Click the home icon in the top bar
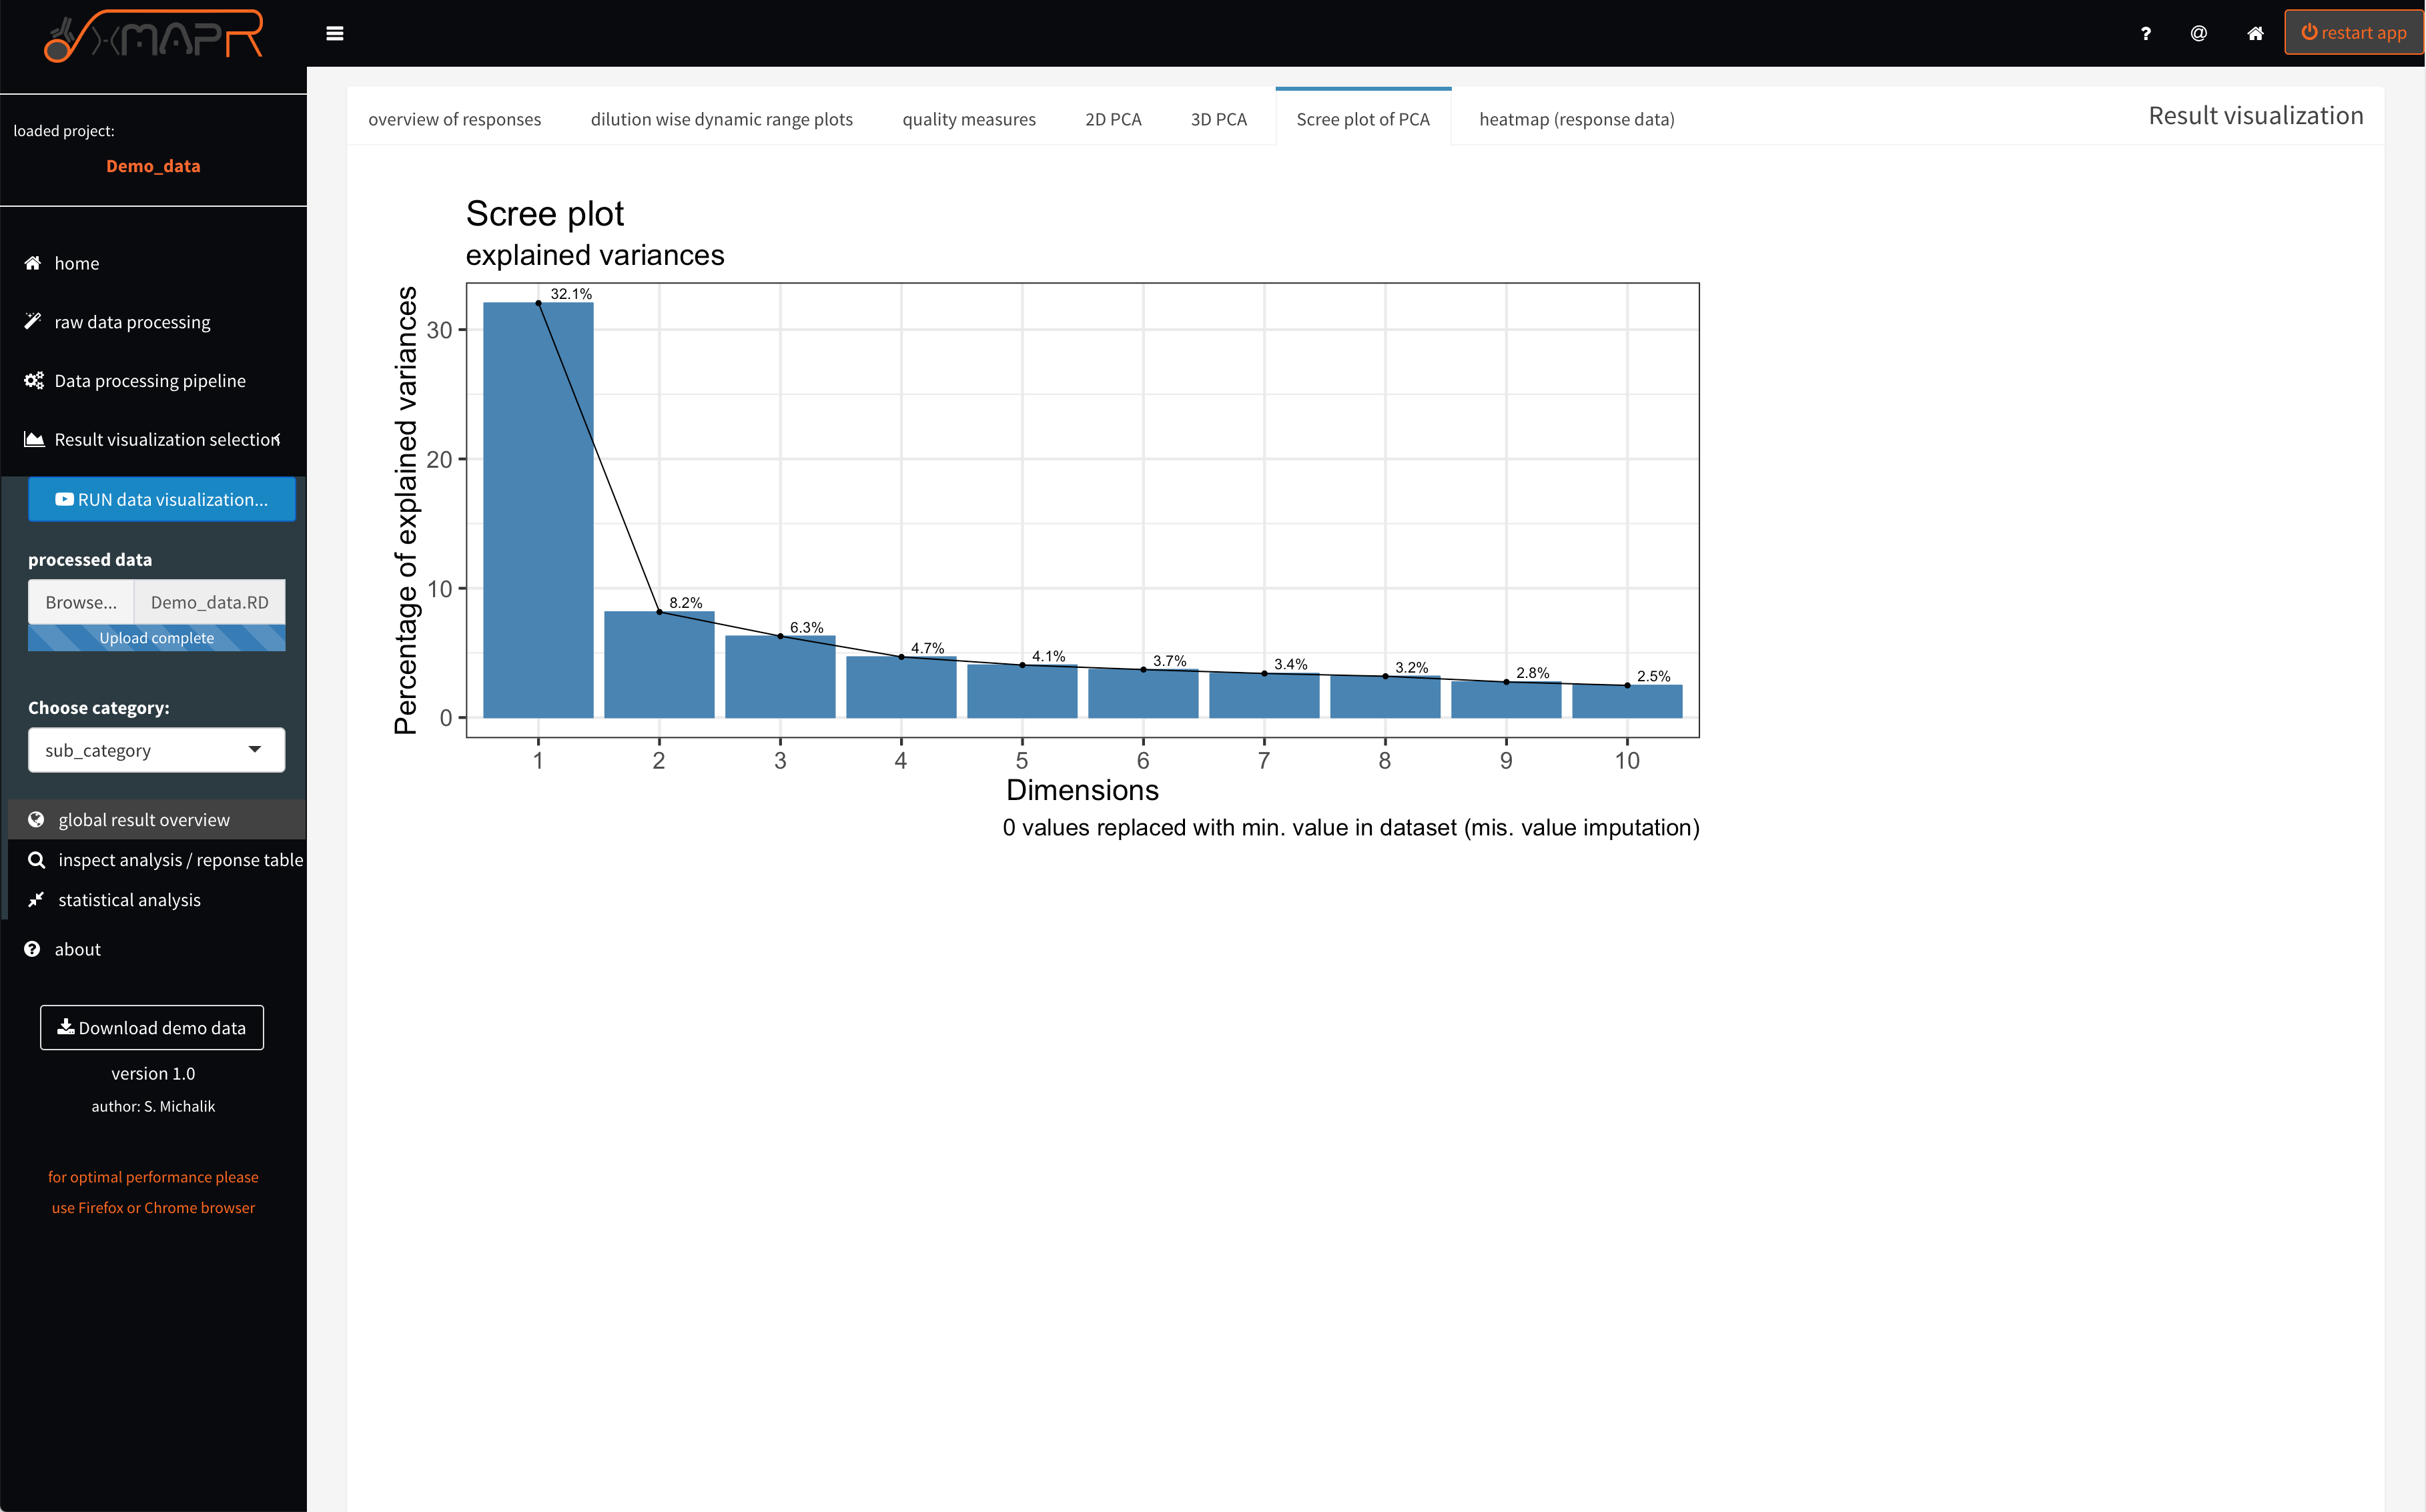This screenshot has height=1512, width=2426. point(2255,33)
